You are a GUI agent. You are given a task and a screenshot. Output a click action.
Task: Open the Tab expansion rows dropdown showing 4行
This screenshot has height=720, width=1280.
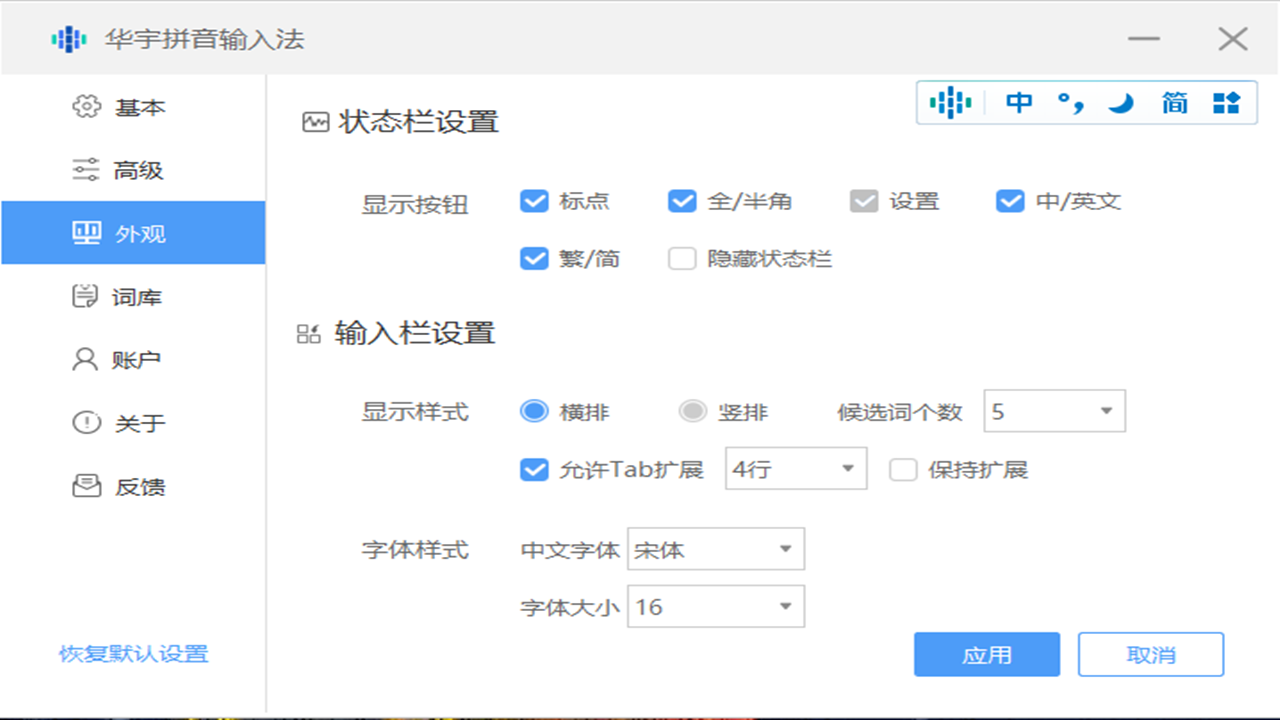(x=795, y=469)
